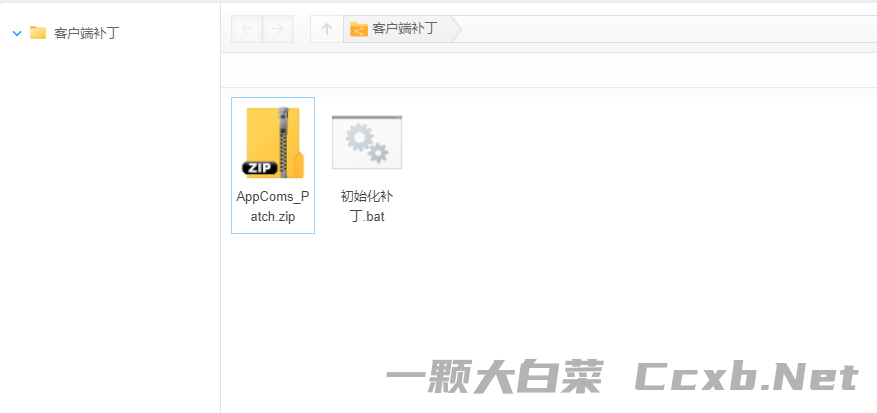877x413 pixels.
Task: Select the AppComs_Patch.zip archive icon
Action: [x=274, y=142]
